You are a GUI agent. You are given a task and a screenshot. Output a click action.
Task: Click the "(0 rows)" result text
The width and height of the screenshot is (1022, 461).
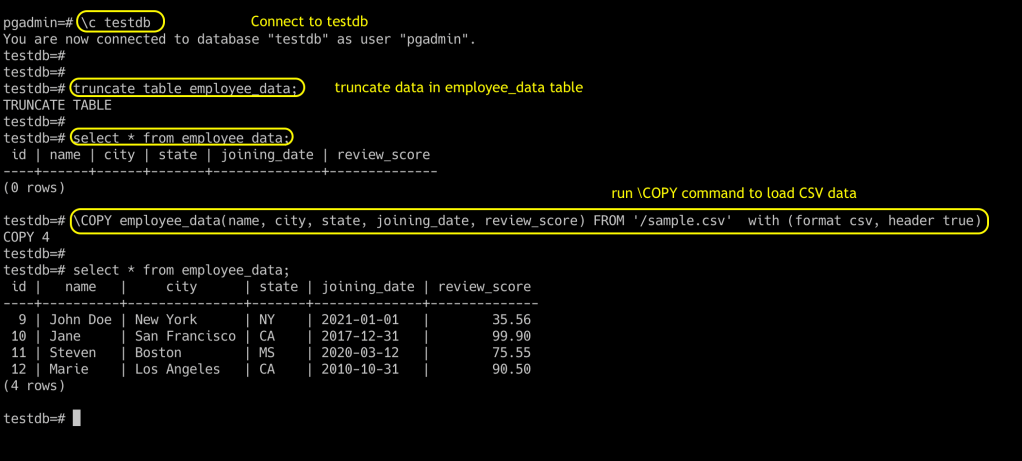(x=35, y=187)
